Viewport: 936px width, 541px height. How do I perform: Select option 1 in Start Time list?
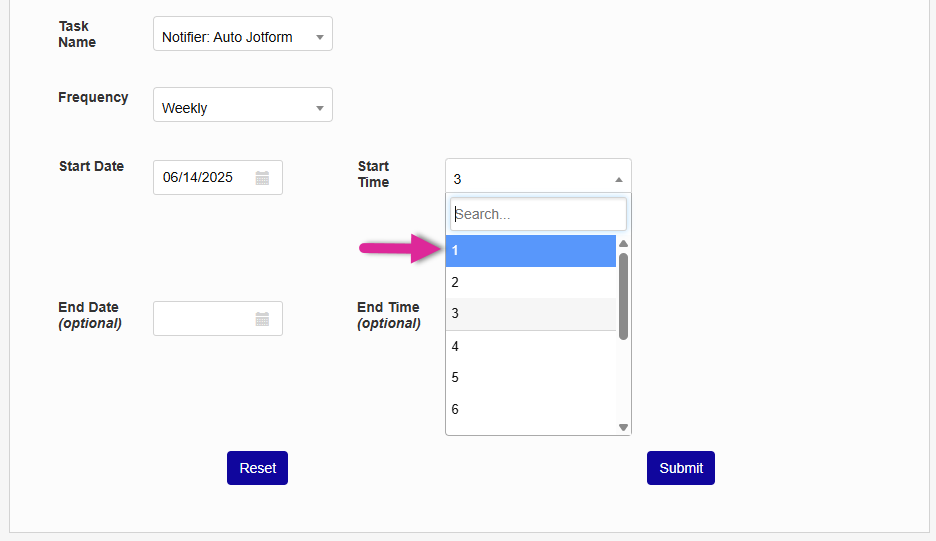point(530,251)
